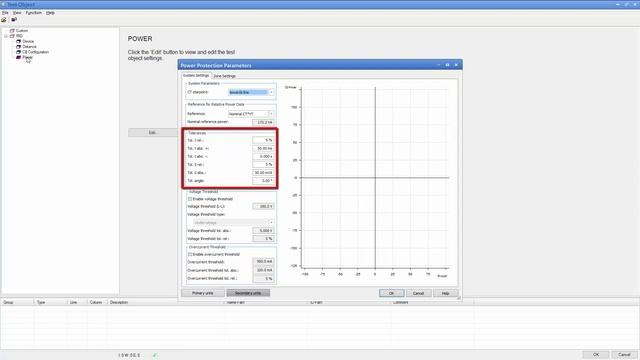Click the Tol. S rel. input field
The height and width of the screenshot is (360, 640).
pyautogui.click(x=263, y=164)
